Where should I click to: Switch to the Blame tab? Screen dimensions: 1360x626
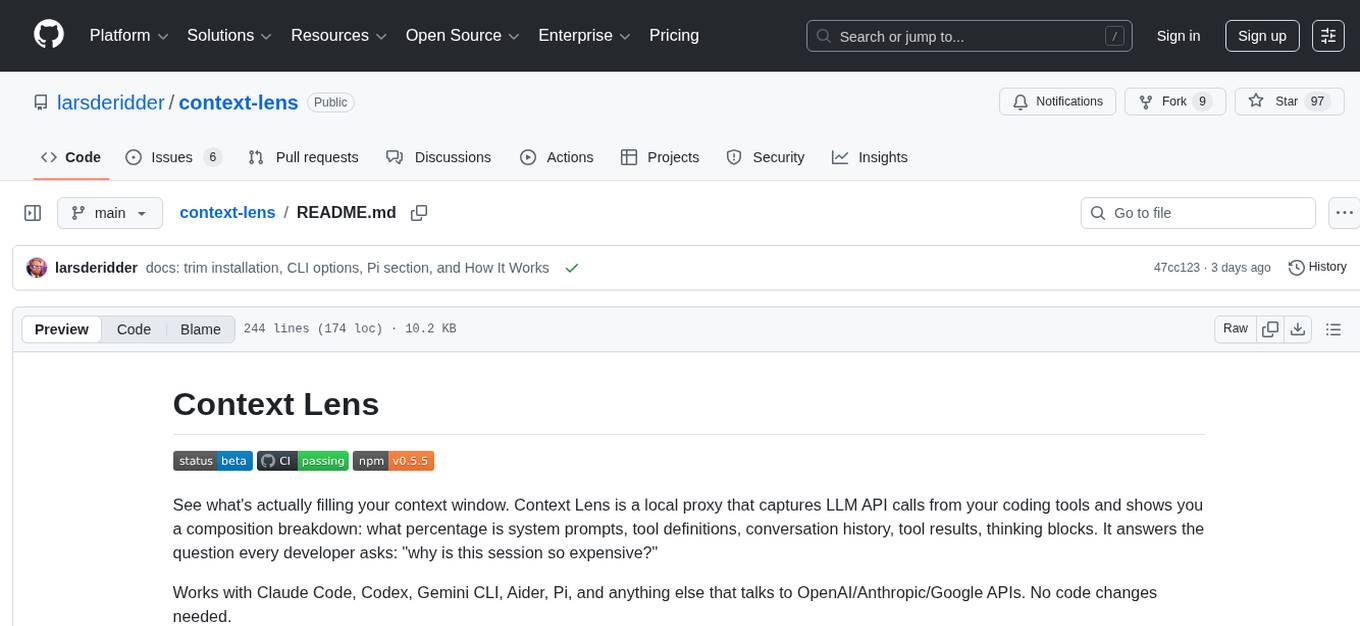200,329
